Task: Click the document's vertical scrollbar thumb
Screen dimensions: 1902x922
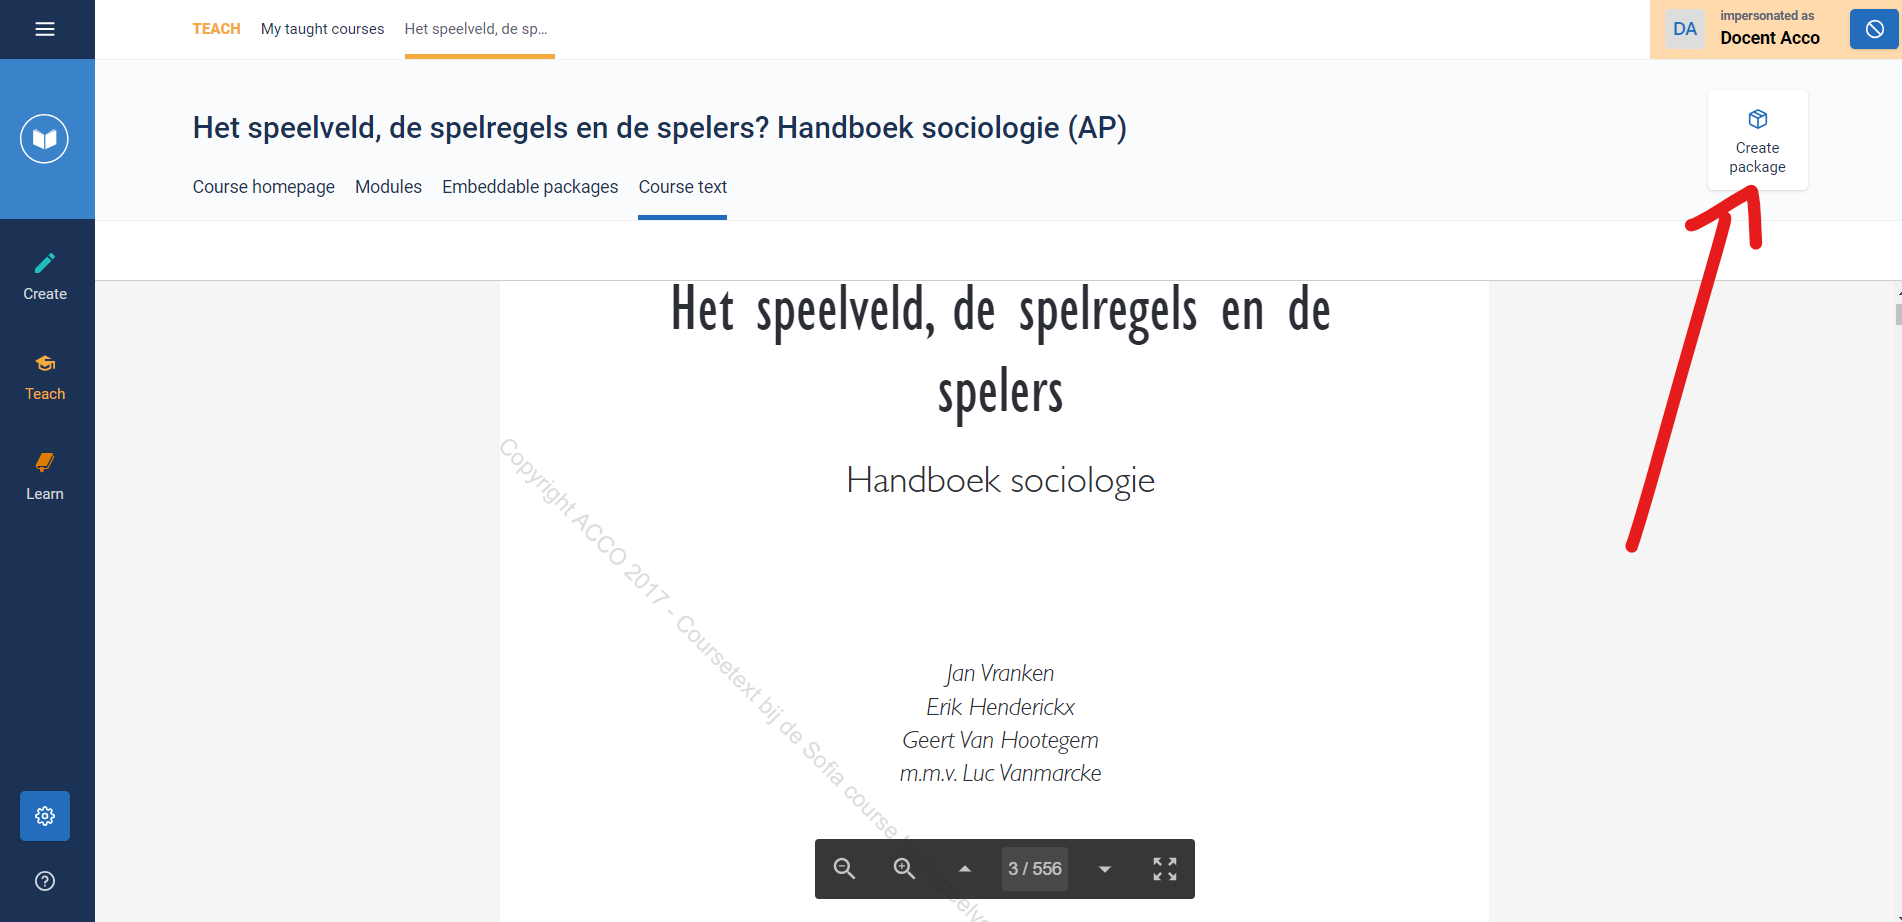Action: point(1898,314)
